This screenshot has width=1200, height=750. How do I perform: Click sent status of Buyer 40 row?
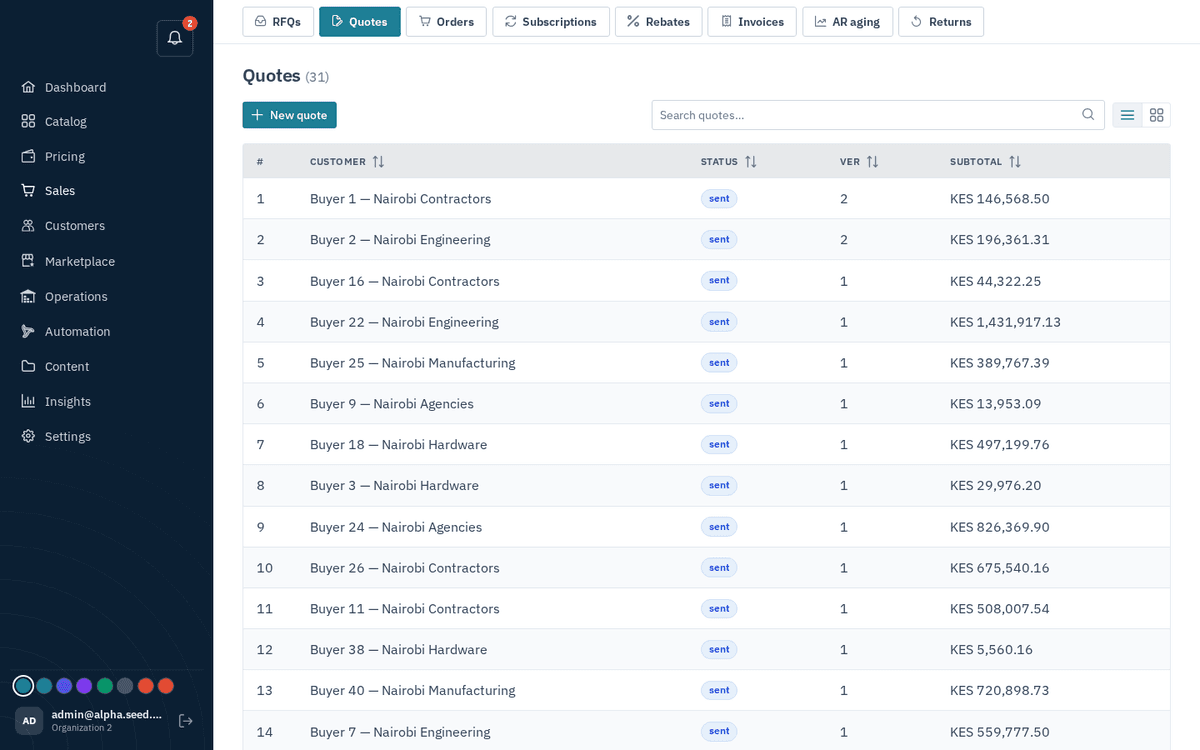click(x=719, y=690)
